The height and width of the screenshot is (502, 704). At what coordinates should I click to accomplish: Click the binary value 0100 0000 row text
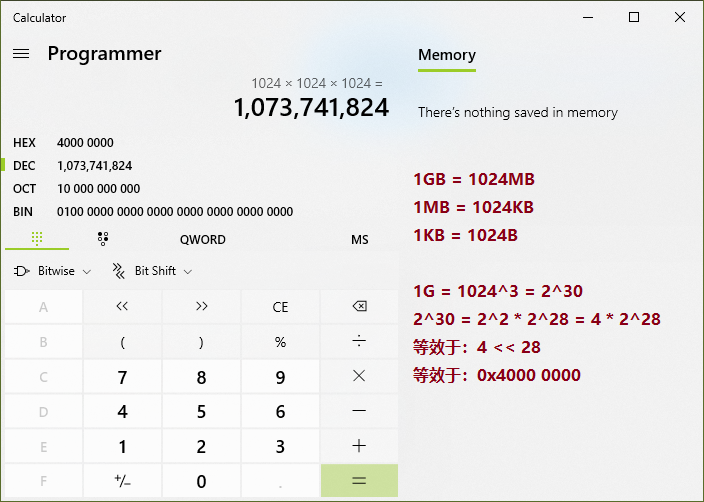175,211
